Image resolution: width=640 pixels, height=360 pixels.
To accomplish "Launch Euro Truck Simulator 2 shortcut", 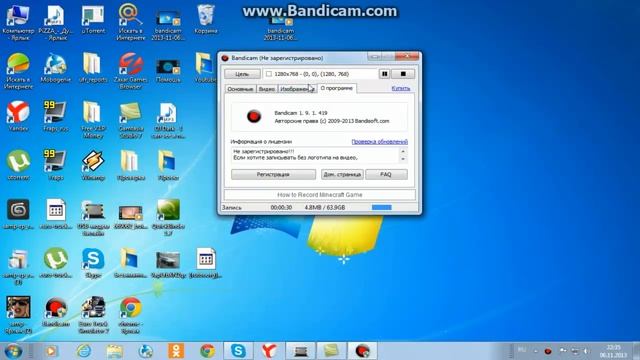I will point(93,315).
